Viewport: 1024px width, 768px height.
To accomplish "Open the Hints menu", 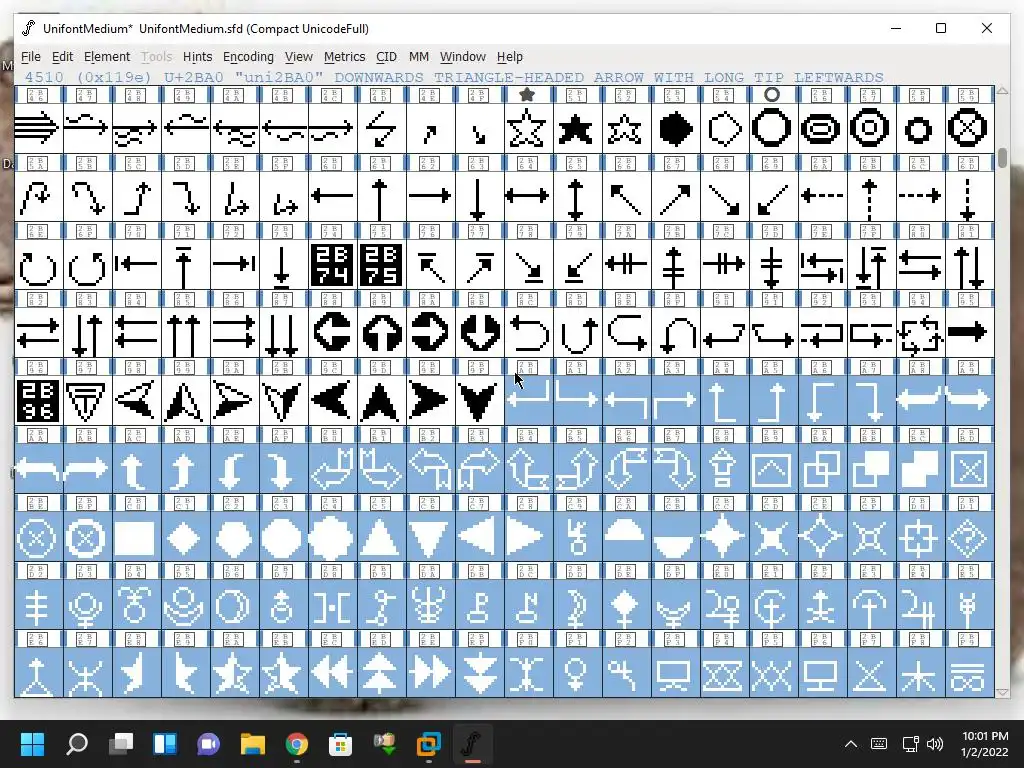I will pyautogui.click(x=197, y=57).
